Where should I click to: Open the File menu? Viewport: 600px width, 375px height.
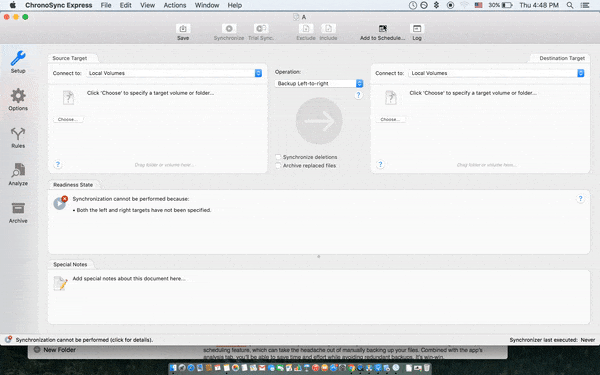pos(106,5)
